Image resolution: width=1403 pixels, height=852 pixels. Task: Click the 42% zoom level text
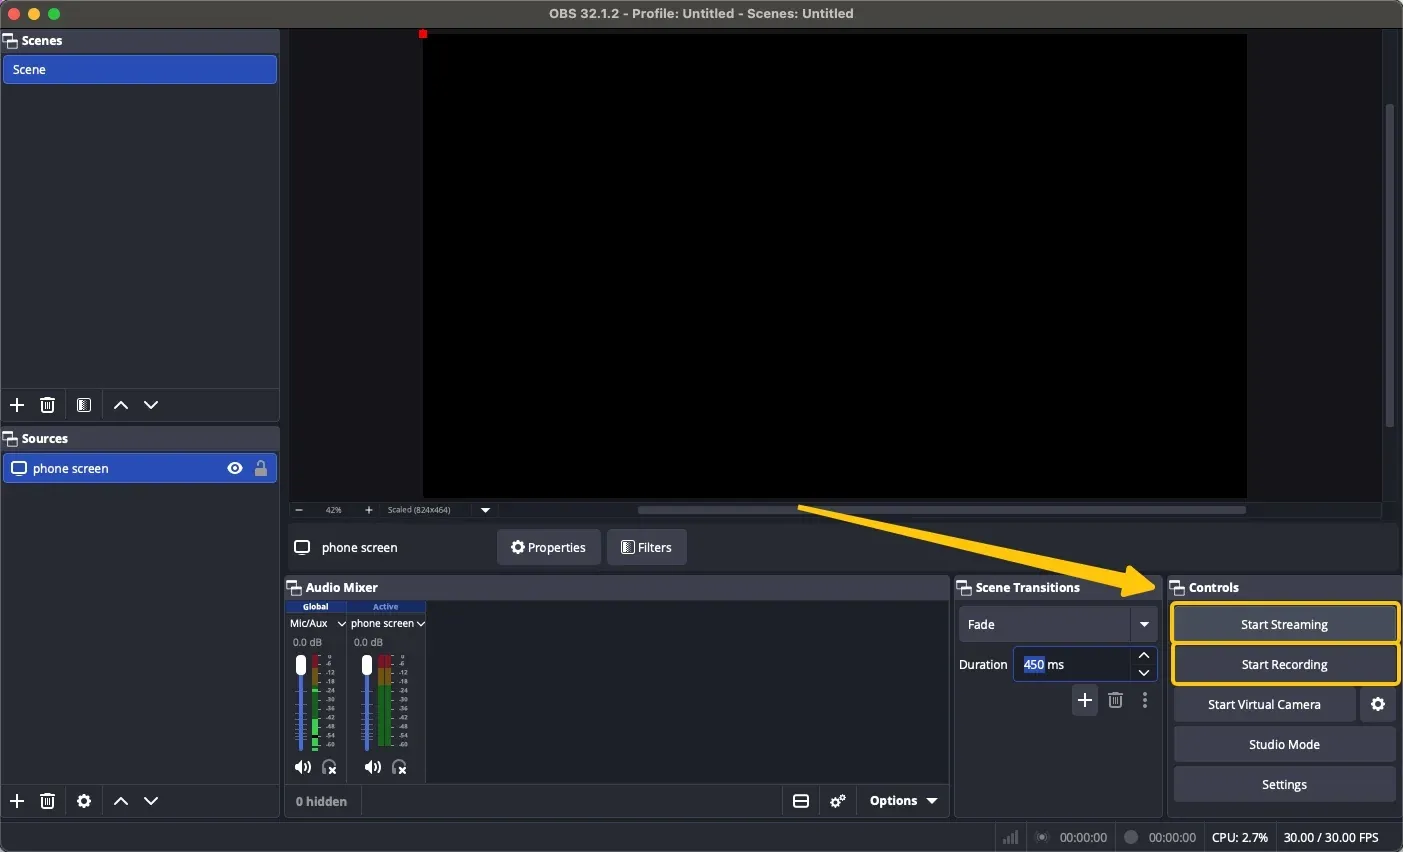click(x=334, y=510)
